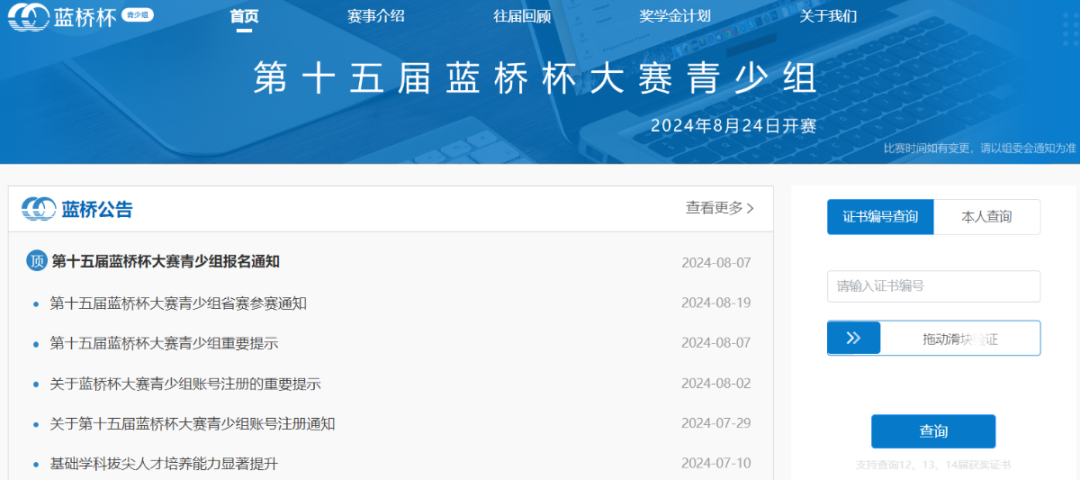Go to 往届回顾 in navigation

[x=521, y=17]
